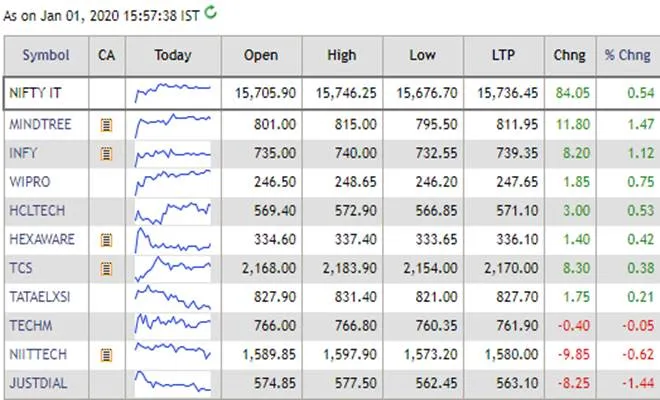The image size is (660, 400).
Task: Open INFY corporate action icon
Action: coord(106,154)
